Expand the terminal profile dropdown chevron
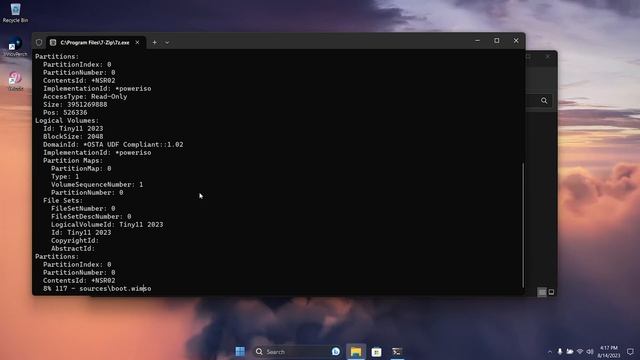640x360 pixels. [167, 42]
